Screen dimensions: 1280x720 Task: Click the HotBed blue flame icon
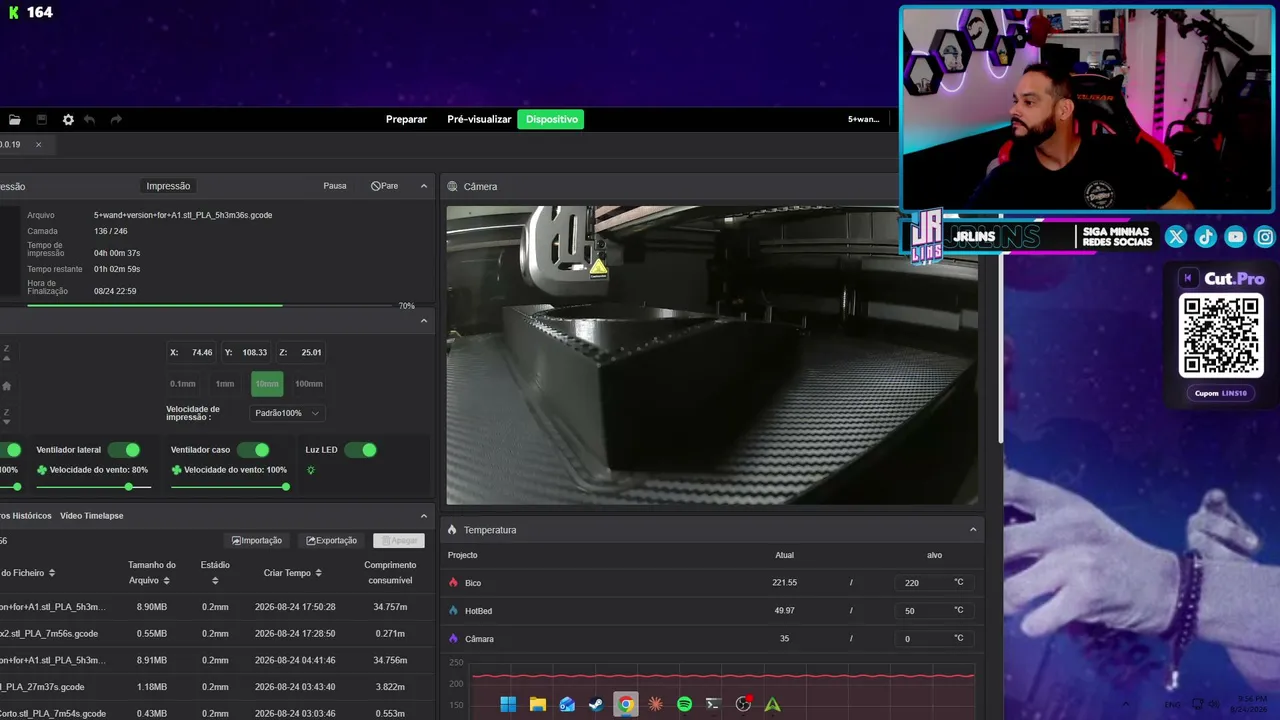(453, 611)
